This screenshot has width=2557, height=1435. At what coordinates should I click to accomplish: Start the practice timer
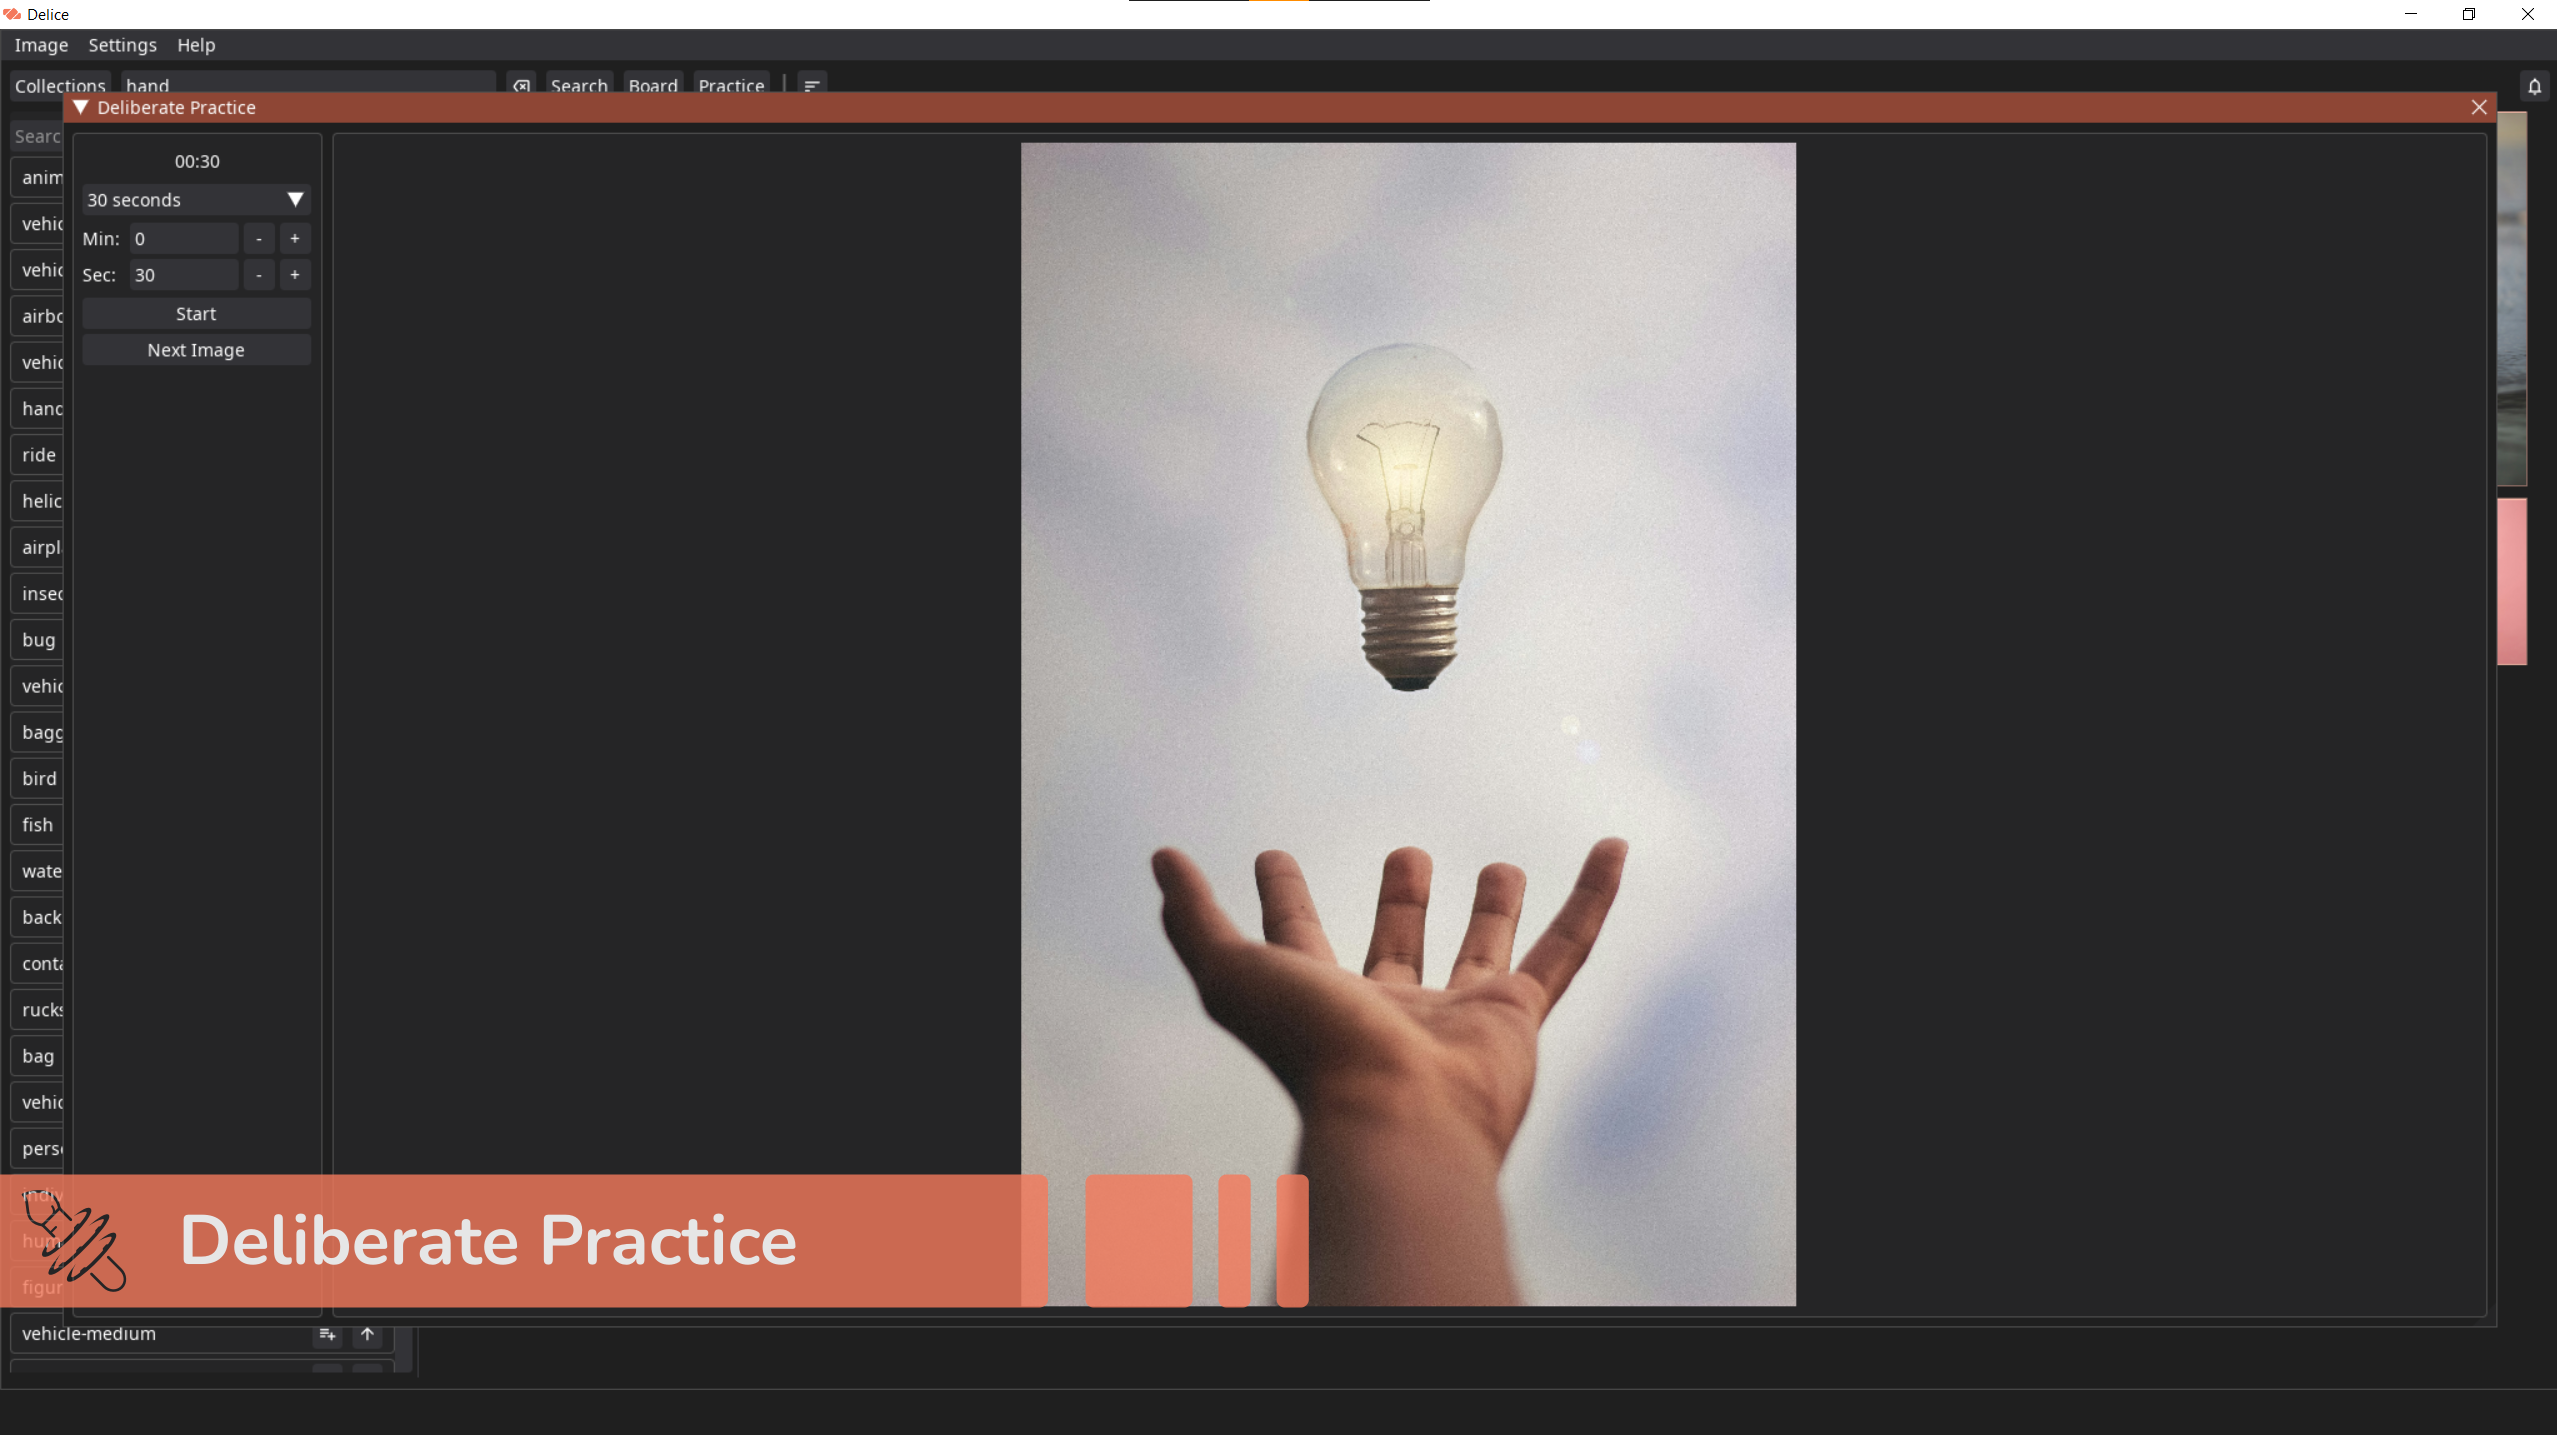coord(196,314)
